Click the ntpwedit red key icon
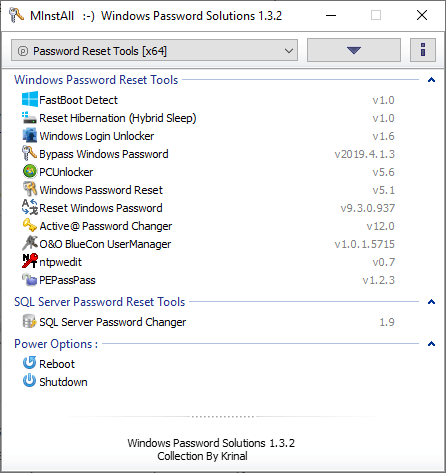 (x=30, y=261)
